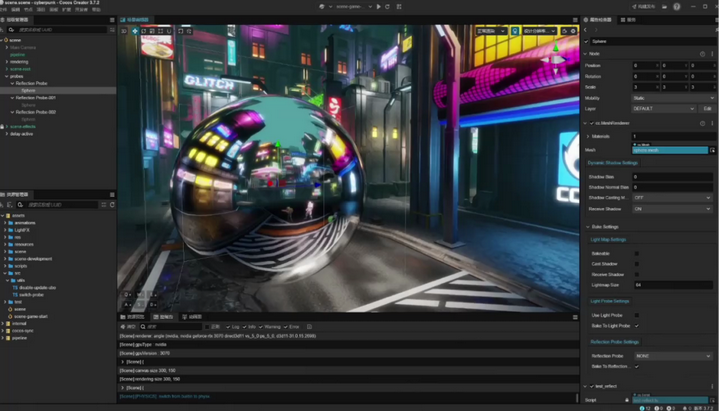This screenshot has height=411, width=720.
Task: Expand the LightFX folder
Action: pyautogui.click(x=5, y=230)
